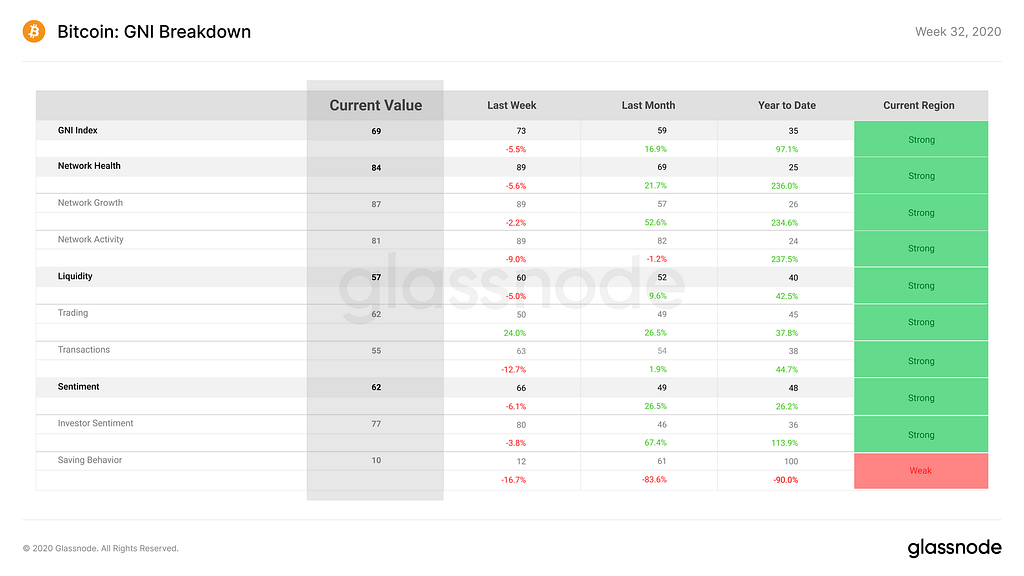Click the red Weak region cell

click(920, 471)
